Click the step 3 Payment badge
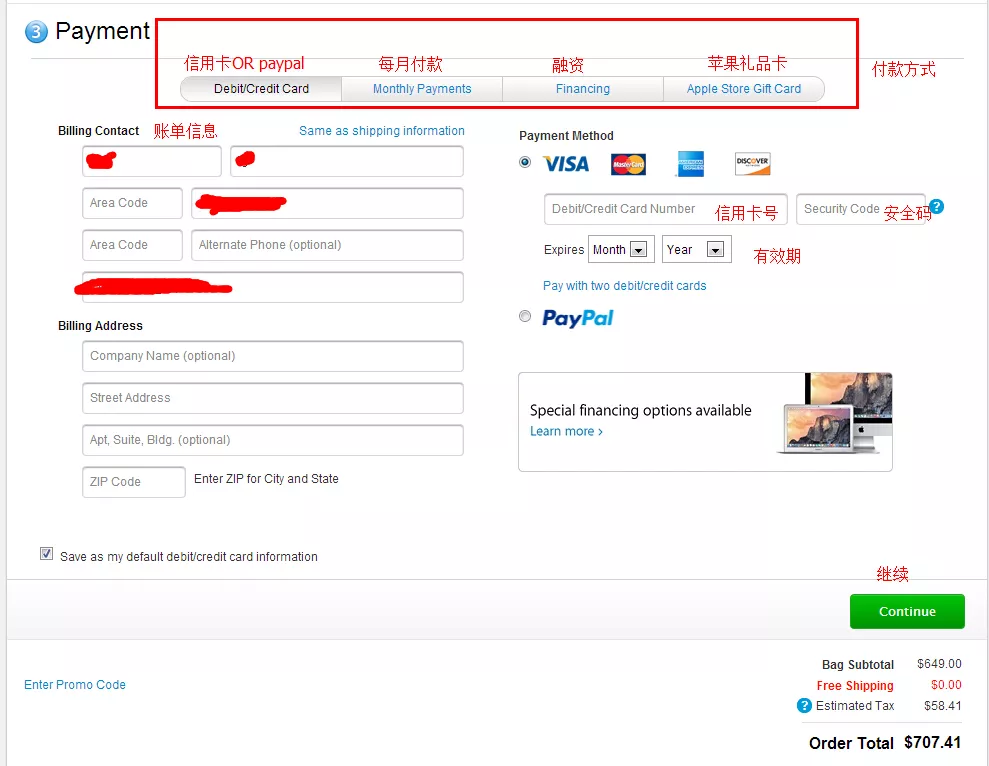This screenshot has width=989, height=766. [x=36, y=32]
